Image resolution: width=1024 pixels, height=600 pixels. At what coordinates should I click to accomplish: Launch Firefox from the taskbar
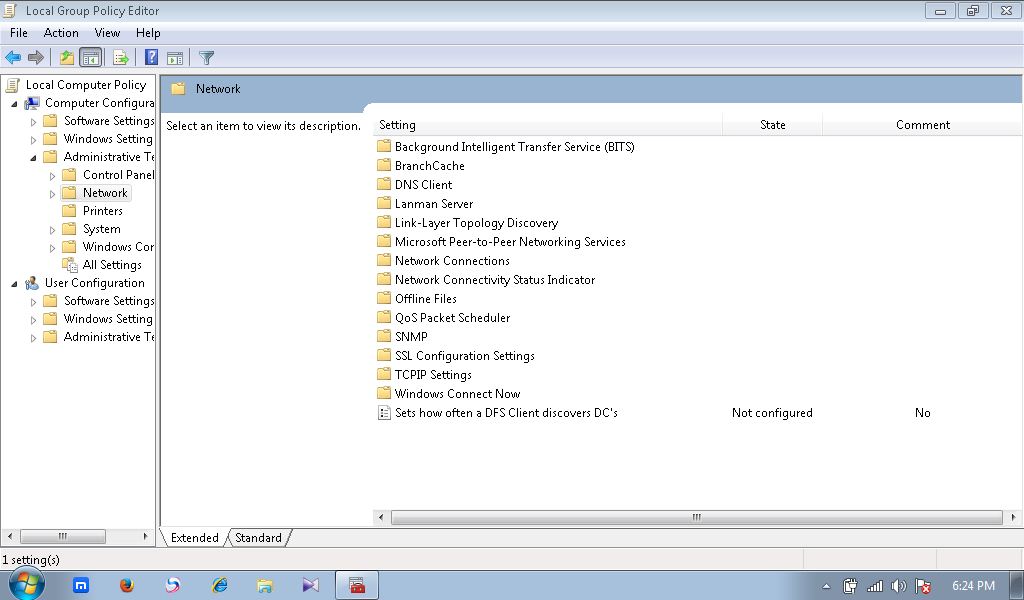[127, 585]
